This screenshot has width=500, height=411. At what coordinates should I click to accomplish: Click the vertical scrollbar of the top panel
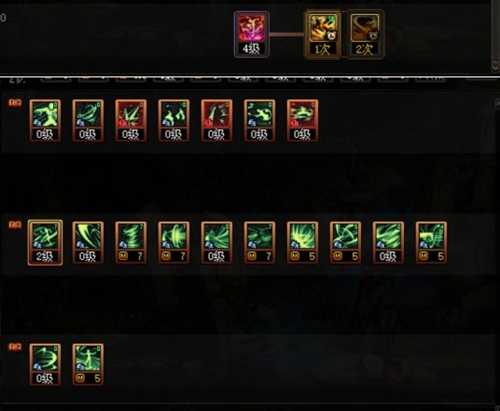[496, 35]
